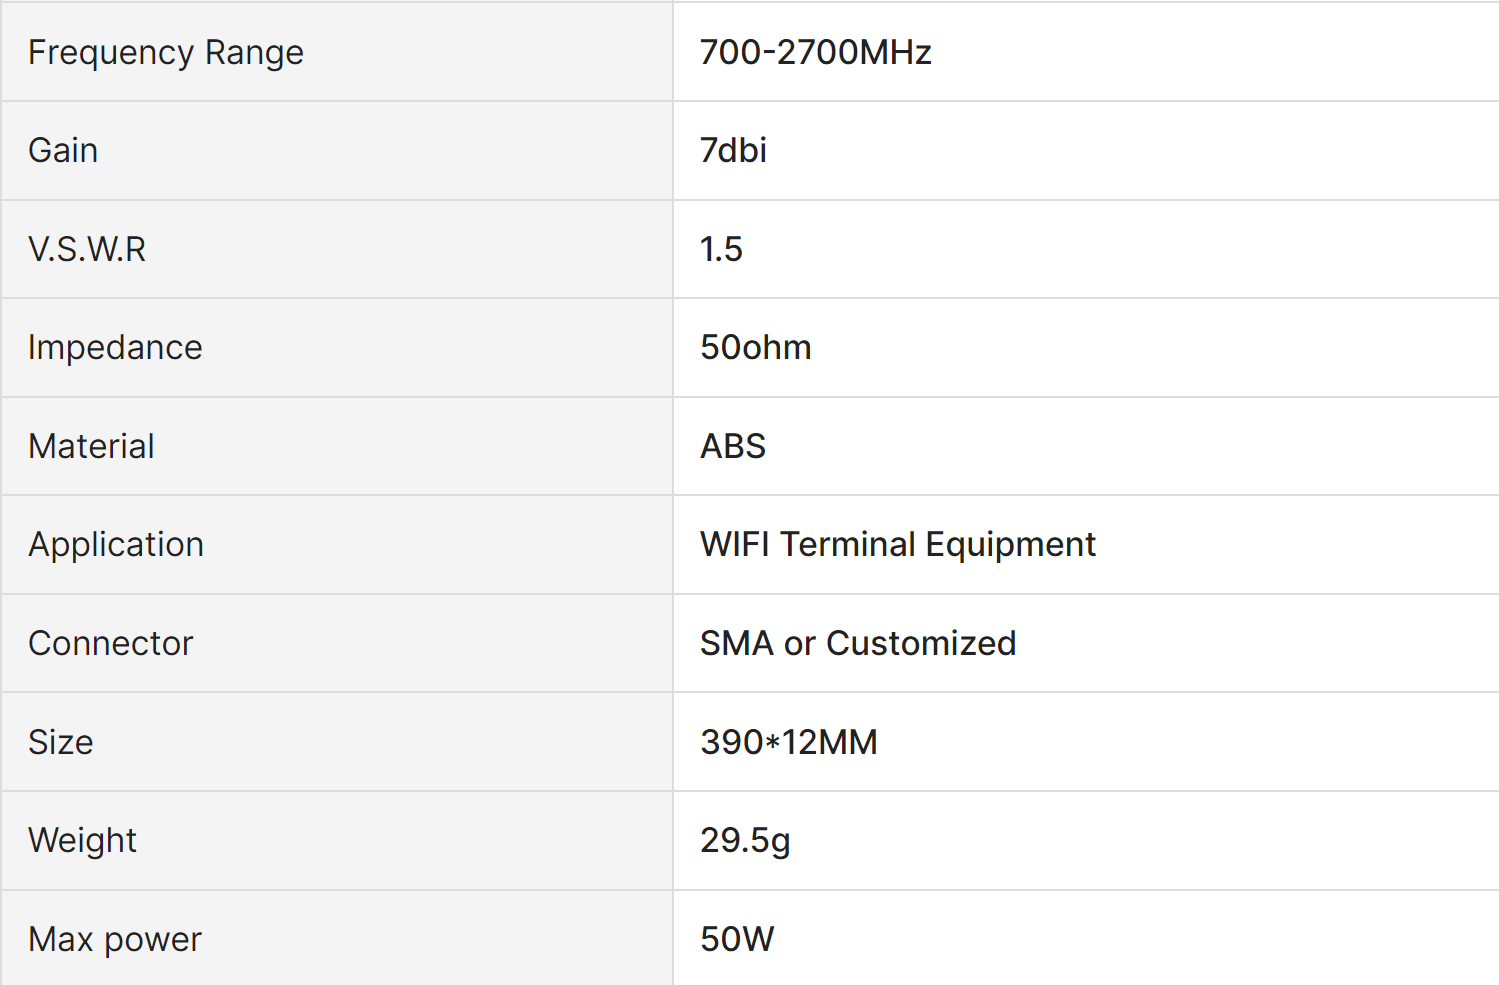
Task: Click the Impedance label
Action: pos(115,347)
